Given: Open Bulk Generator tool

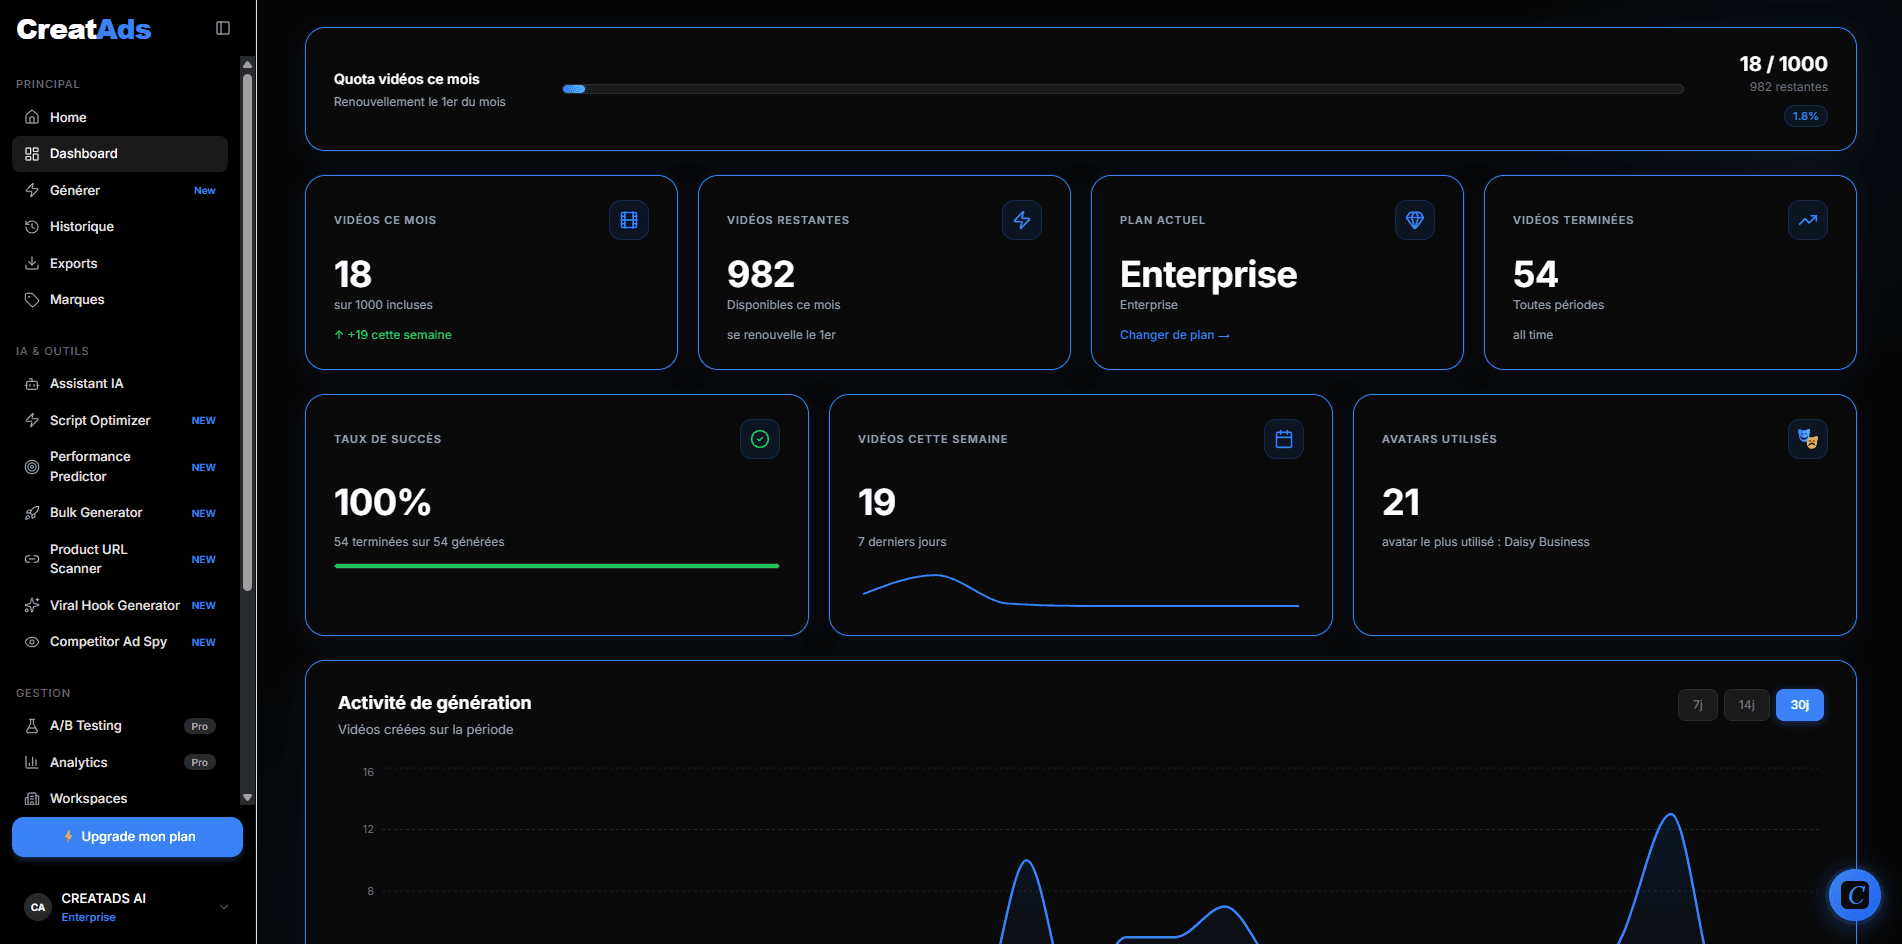Looking at the screenshot, I should tap(120, 513).
